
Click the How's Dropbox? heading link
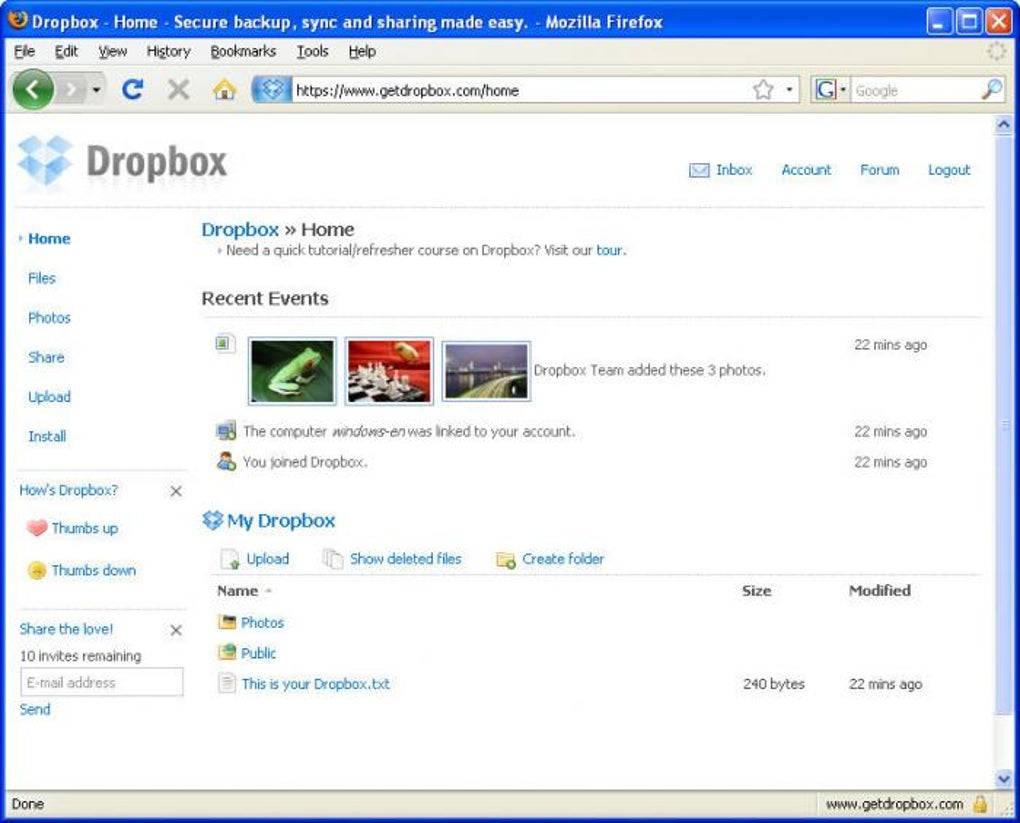[x=68, y=491]
